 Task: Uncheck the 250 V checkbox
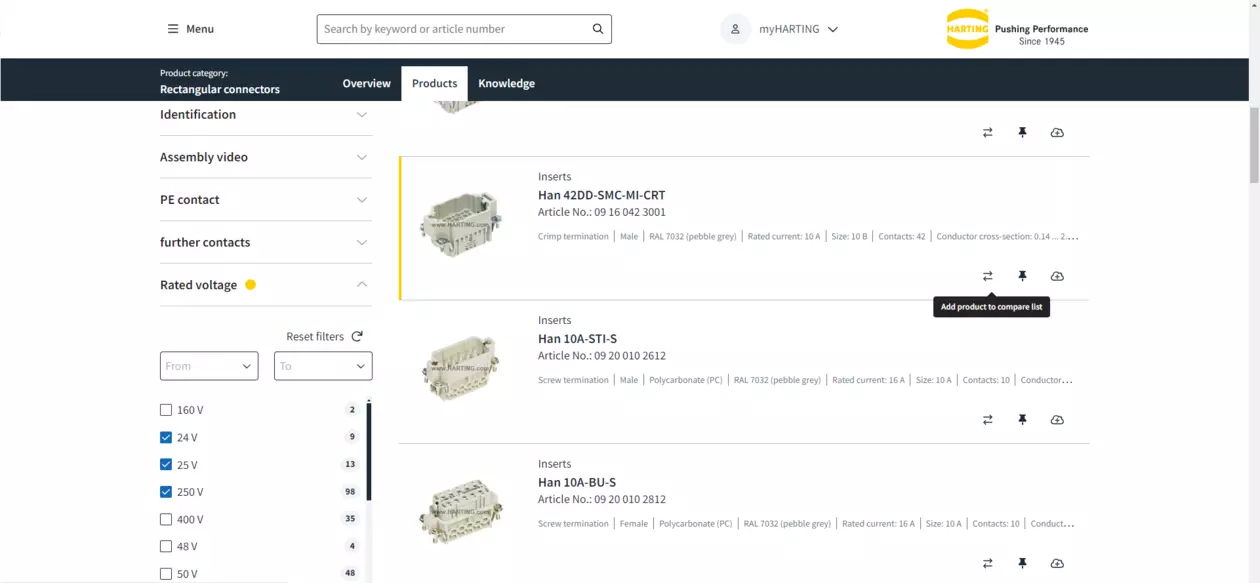166,492
